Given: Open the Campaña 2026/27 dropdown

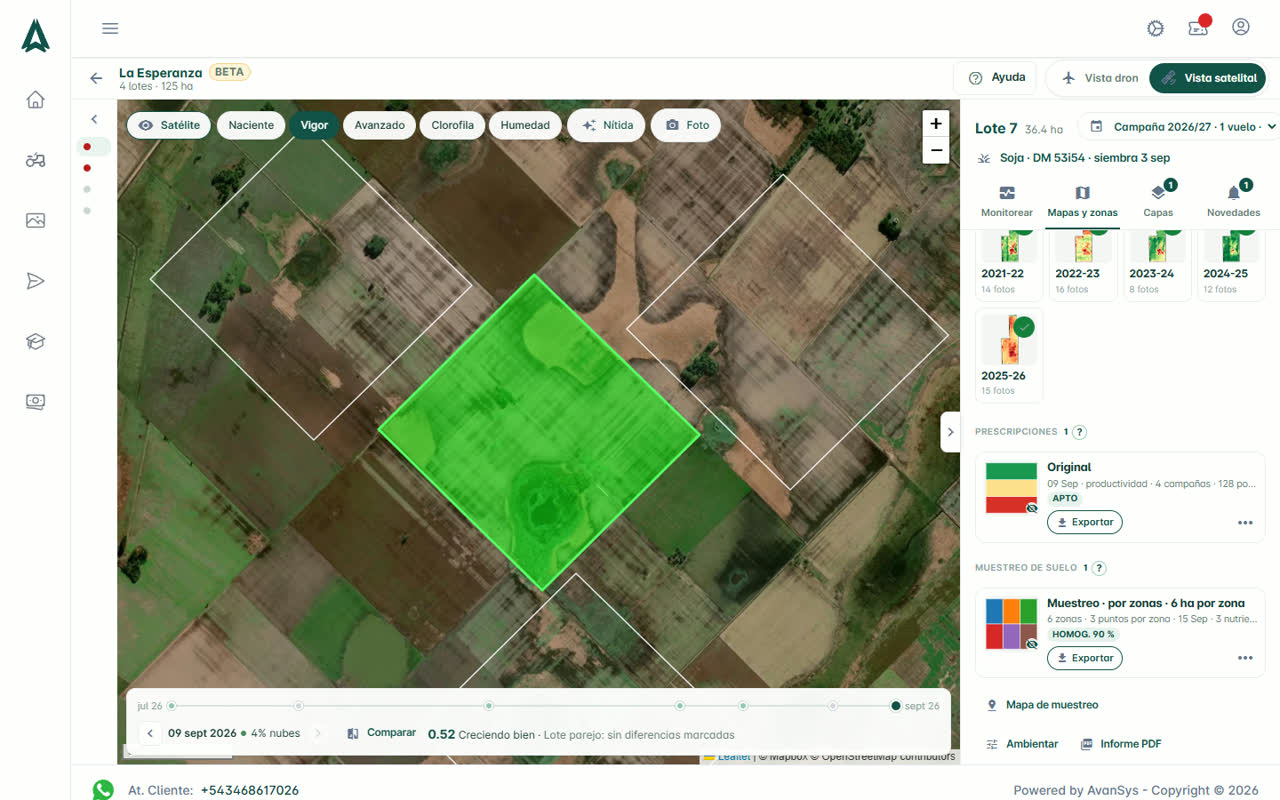Looking at the screenshot, I should pyautogui.click(x=1178, y=127).
